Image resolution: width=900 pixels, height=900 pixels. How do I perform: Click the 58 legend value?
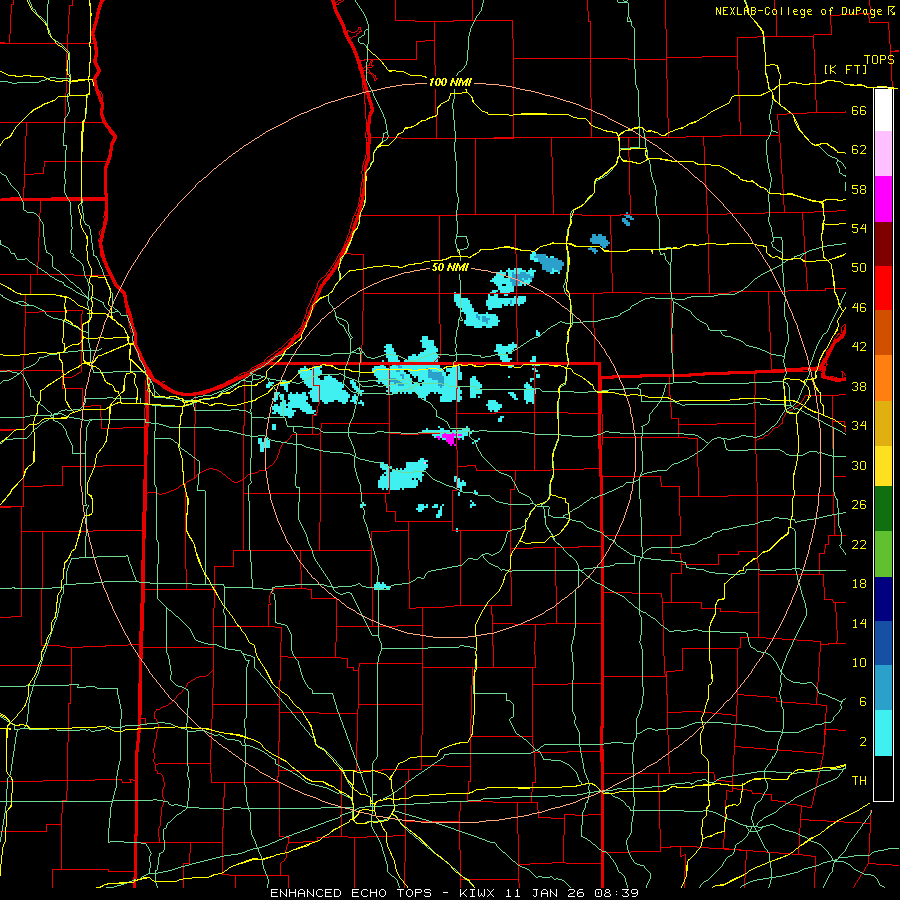pos(859,189)
